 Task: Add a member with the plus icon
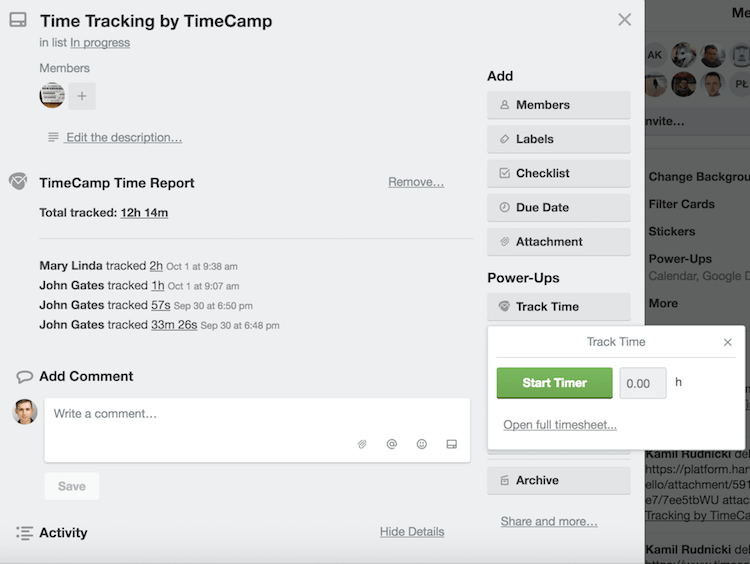click(82, 96)
